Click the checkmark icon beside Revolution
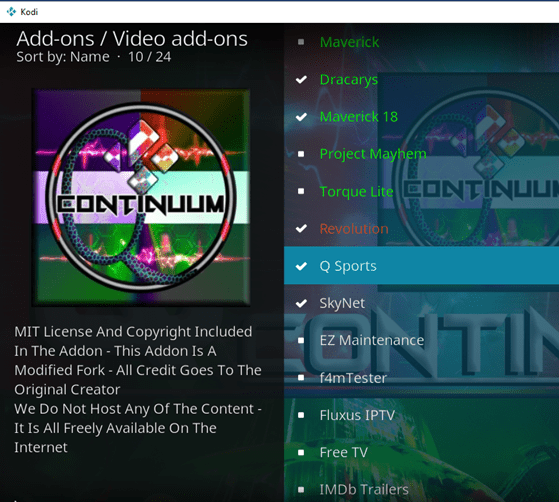 pyautogui.click(x=301, y=228)
